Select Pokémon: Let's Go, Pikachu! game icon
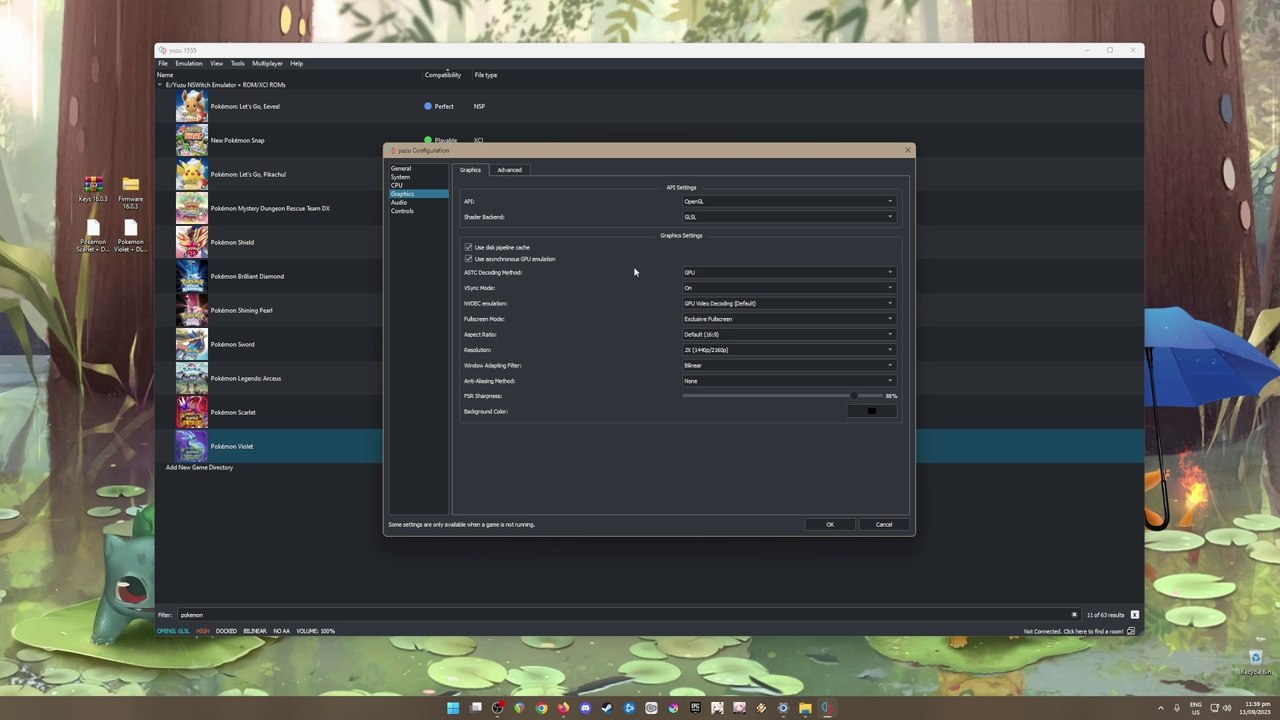Image resolution: width=1280 pixels, height=720 pixels. [192, 174]
